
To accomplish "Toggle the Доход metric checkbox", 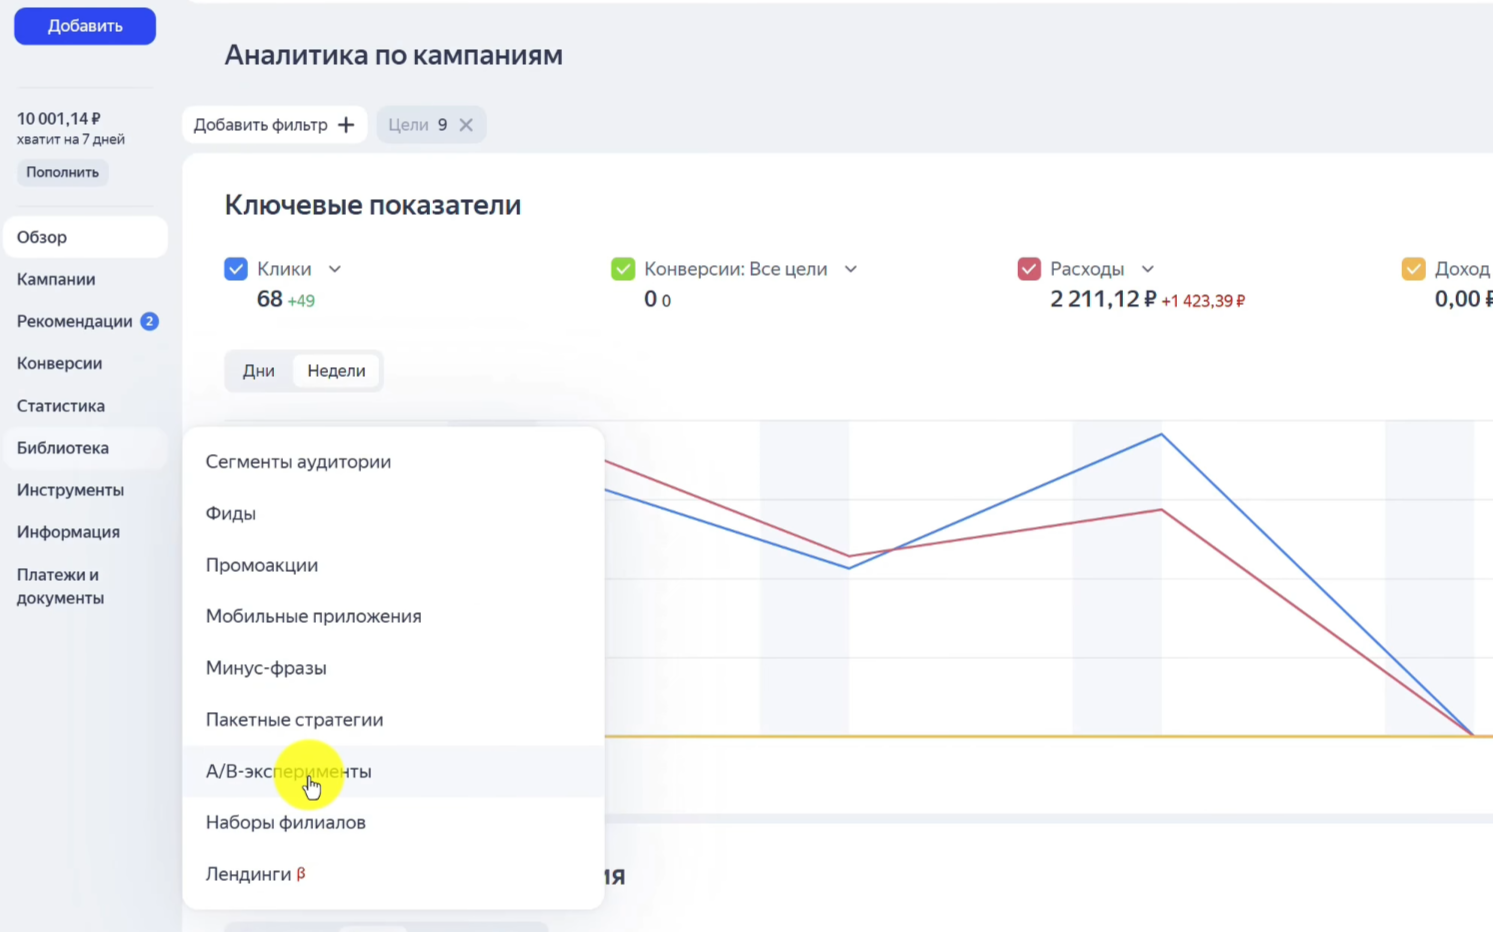I will (1413, 268).
